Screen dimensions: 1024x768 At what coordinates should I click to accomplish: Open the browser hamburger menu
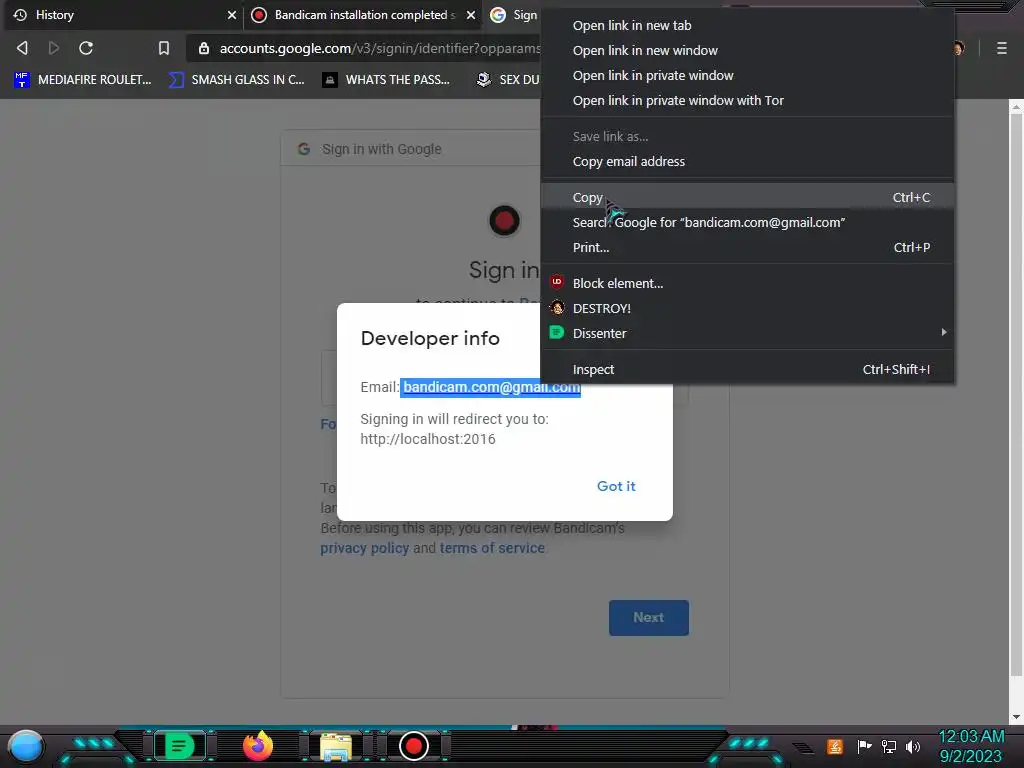pos(1002,48)
